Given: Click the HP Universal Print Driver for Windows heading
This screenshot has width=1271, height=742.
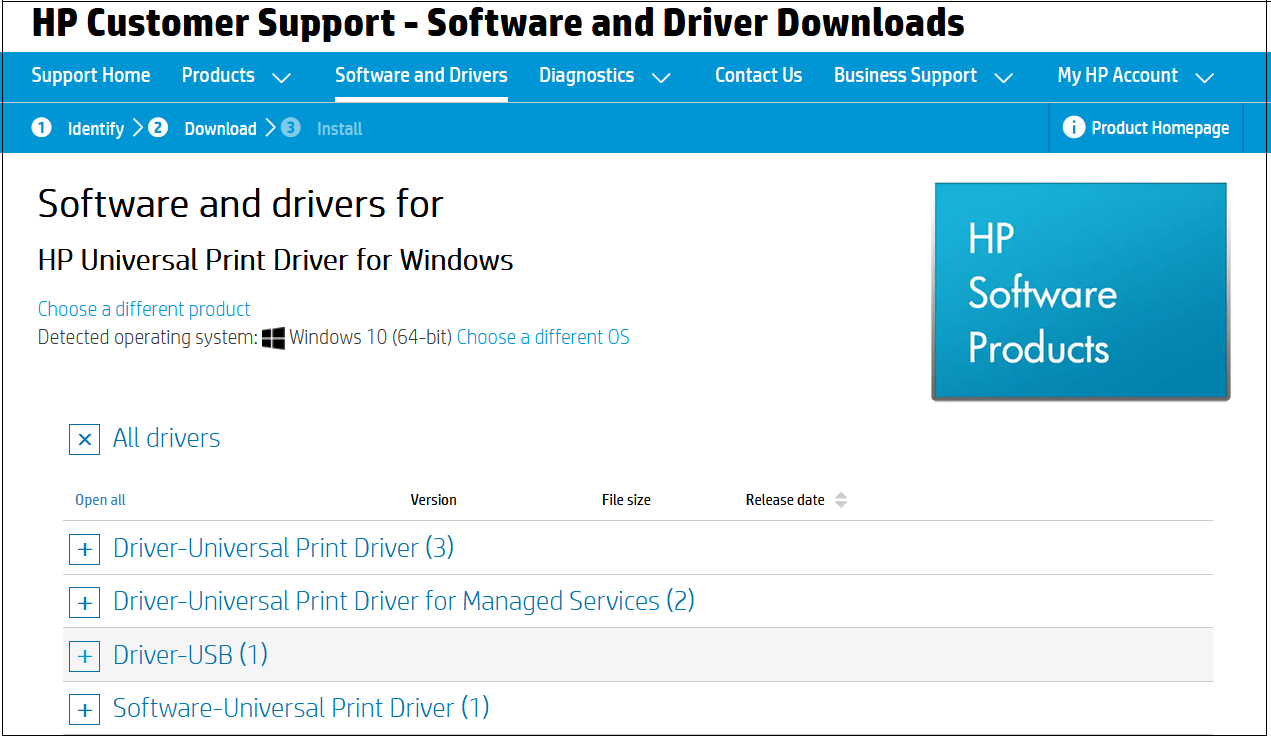Looking at the screenshot, I should (275, 261).
